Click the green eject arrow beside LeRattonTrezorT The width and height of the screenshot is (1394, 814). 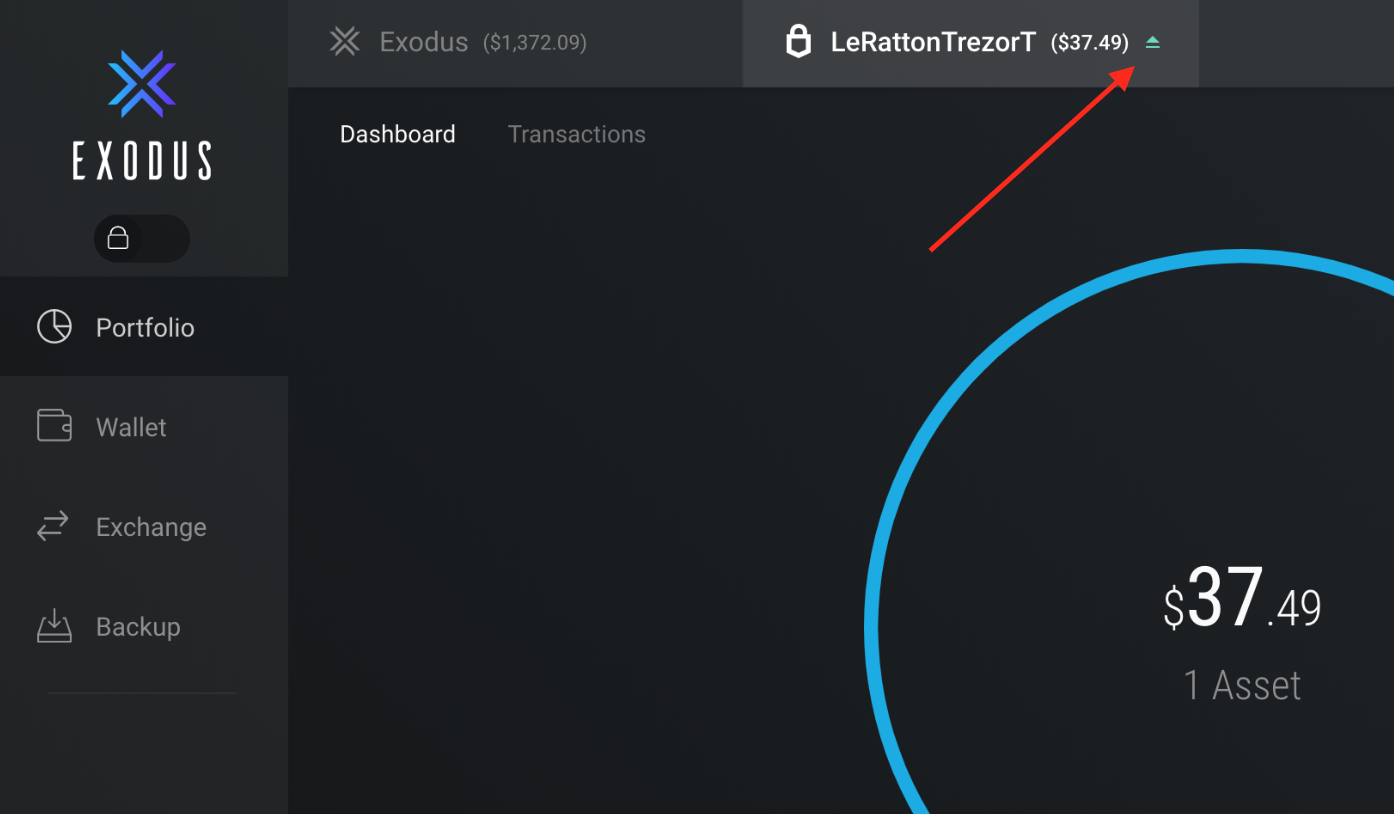[1153, 43]
